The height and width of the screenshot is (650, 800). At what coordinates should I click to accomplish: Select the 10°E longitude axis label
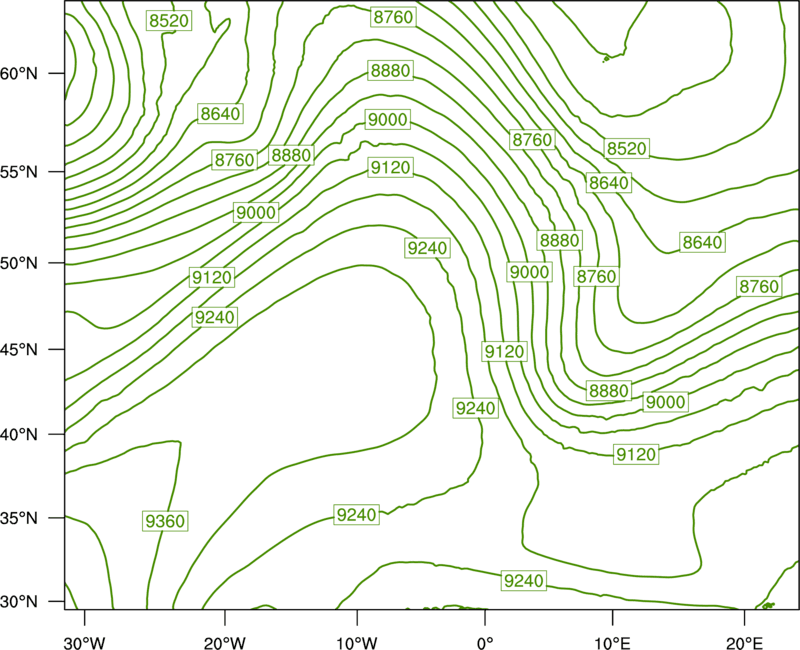pos(612,643)
